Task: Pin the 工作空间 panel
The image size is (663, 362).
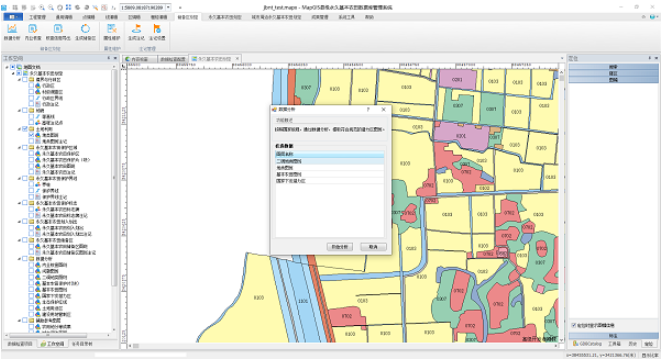Action: 108,58
